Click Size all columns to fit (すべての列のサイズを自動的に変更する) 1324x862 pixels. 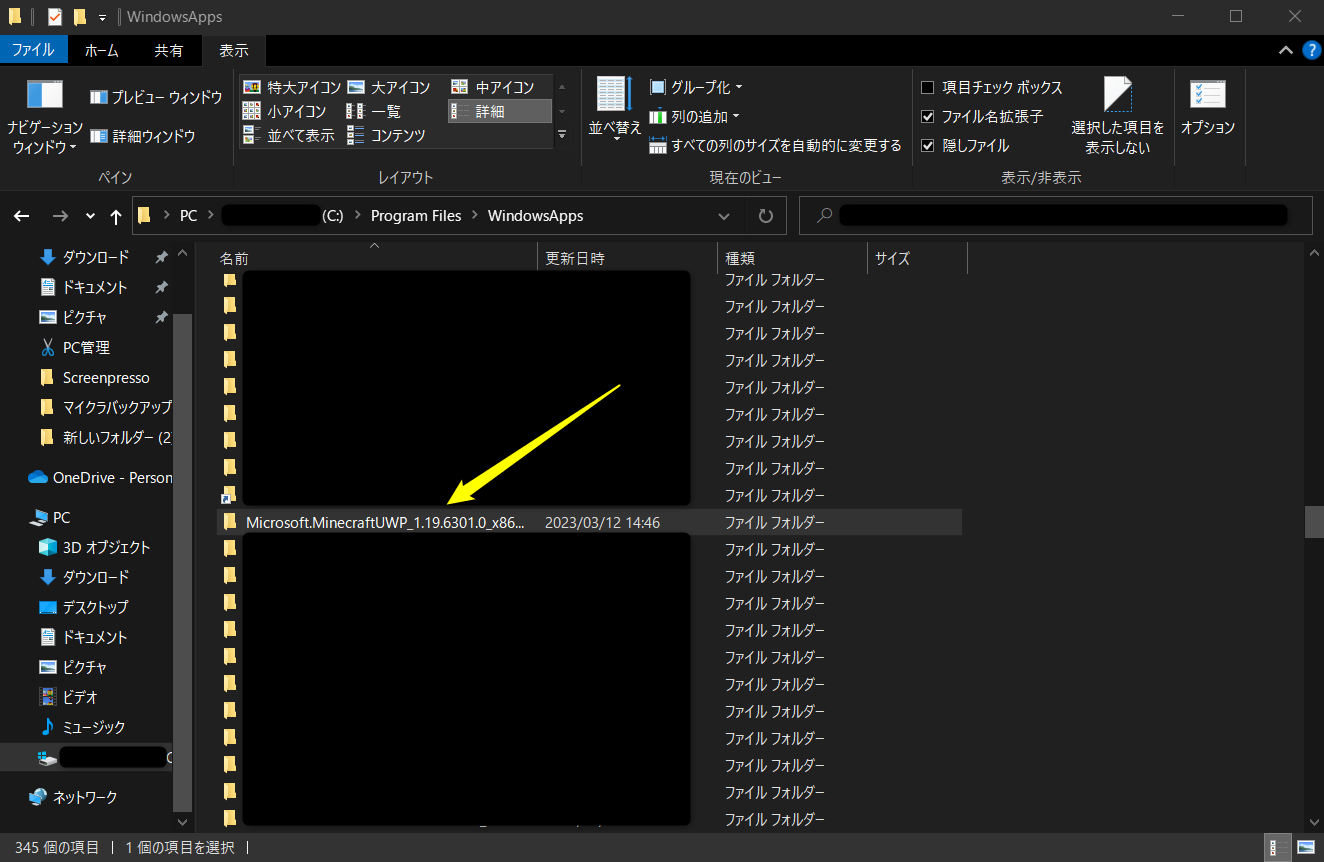776,145
